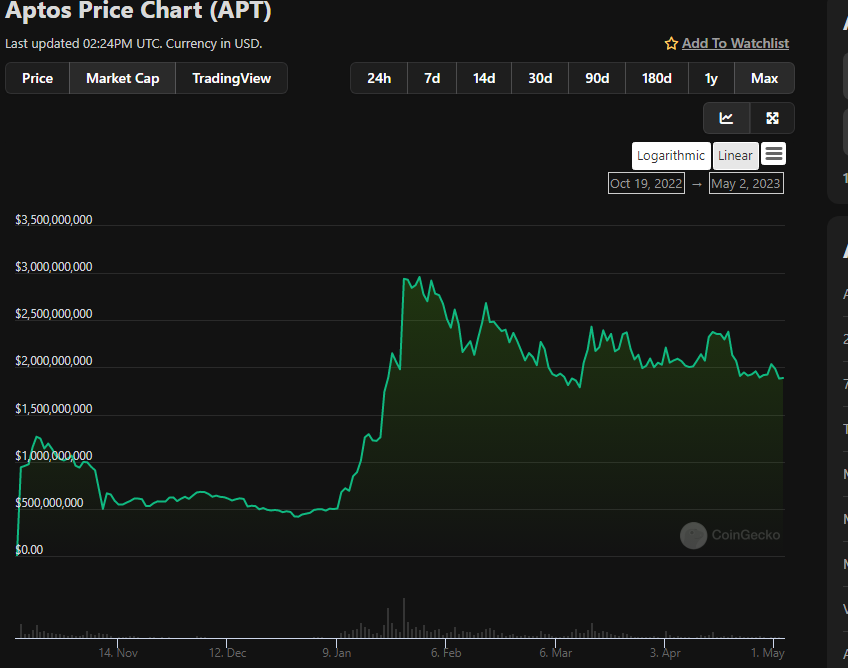Toggle the Linear scale option
The width and height of the screenshot is (848, 668).
(x=736, y=156)
